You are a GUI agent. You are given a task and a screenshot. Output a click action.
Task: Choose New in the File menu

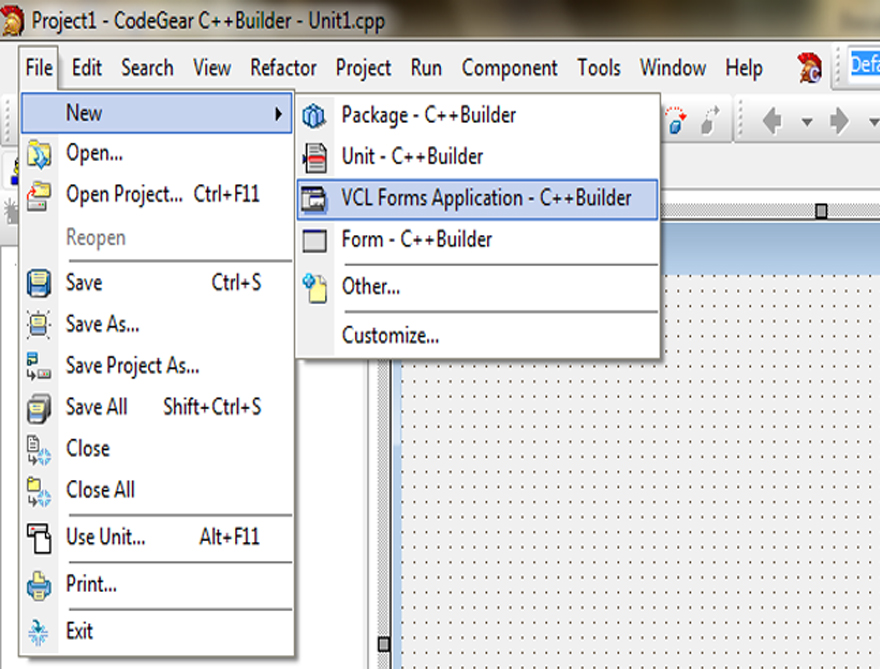[x=157, y=113]
